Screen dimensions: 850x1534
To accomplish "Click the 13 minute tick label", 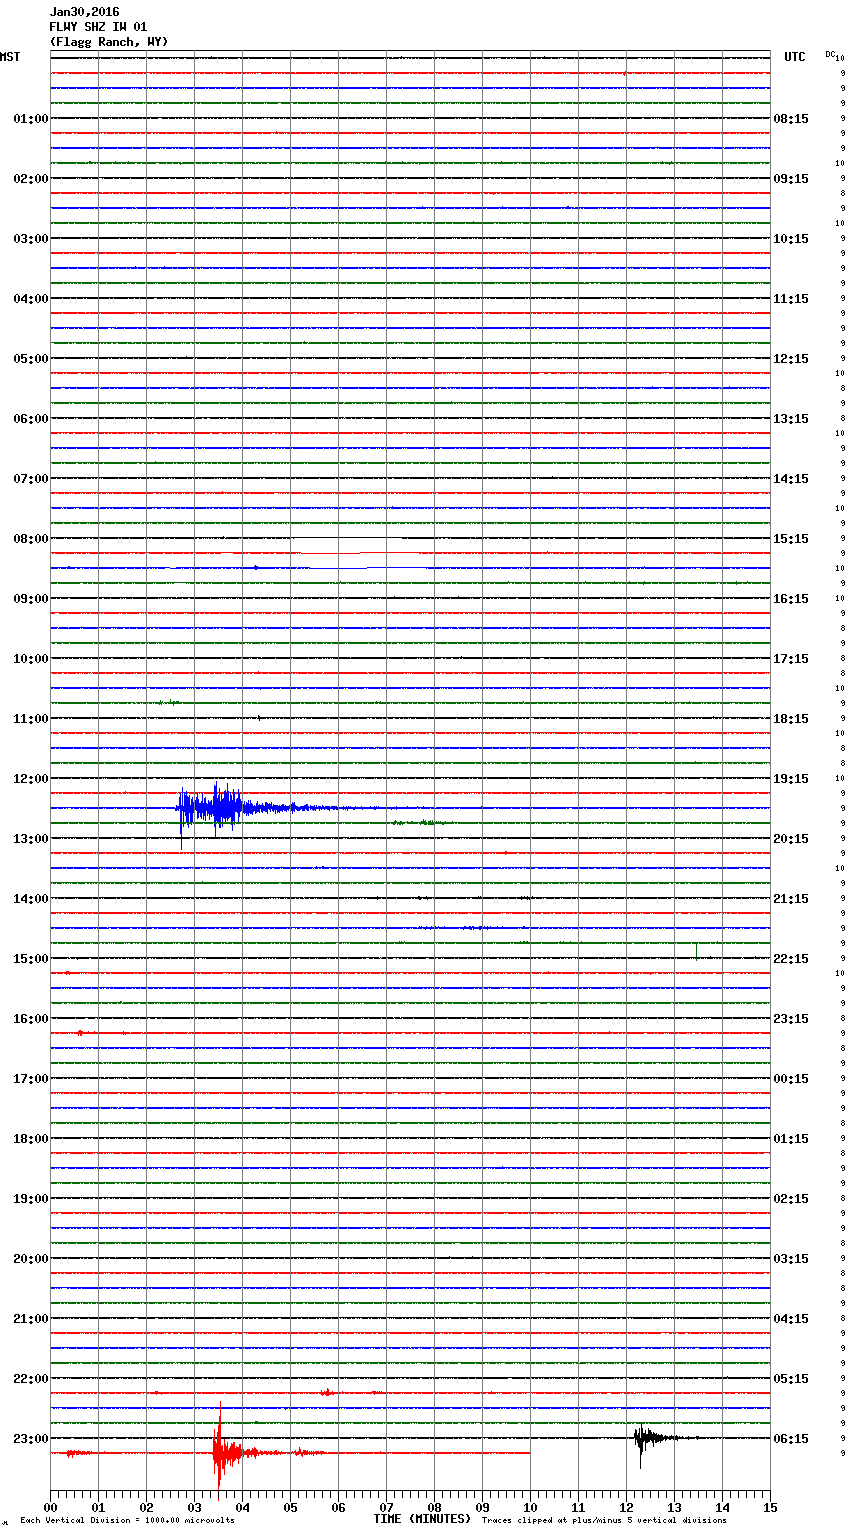I will coord(674,1507).
